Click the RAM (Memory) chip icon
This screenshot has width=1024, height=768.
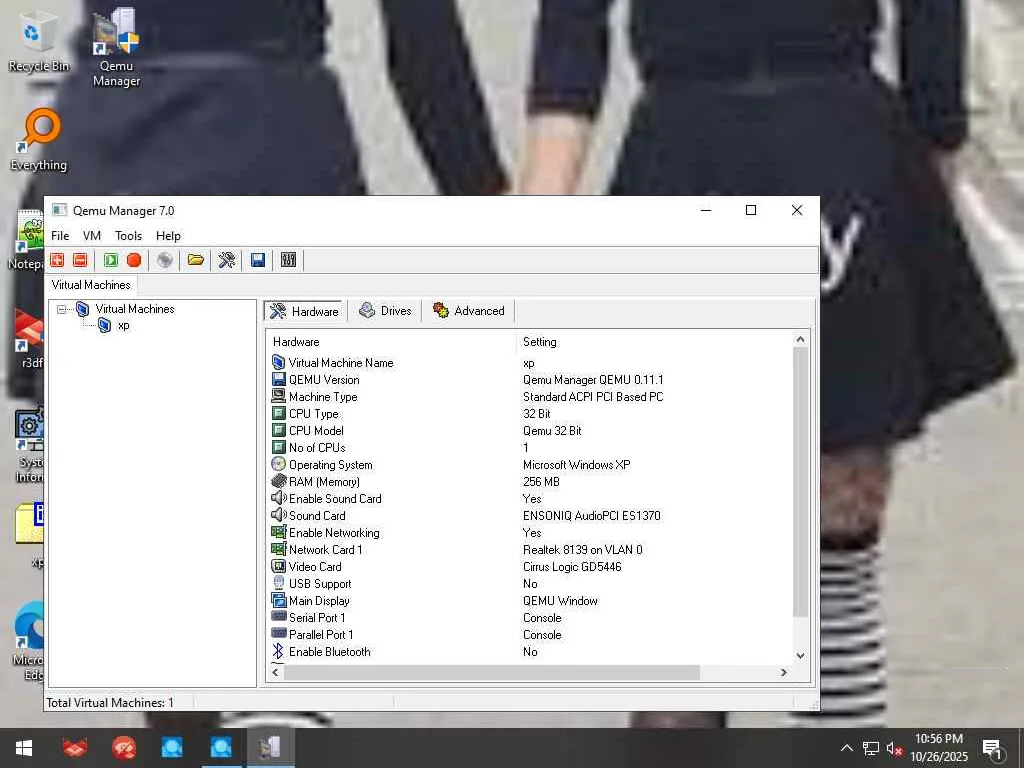[x=279, y=481]
